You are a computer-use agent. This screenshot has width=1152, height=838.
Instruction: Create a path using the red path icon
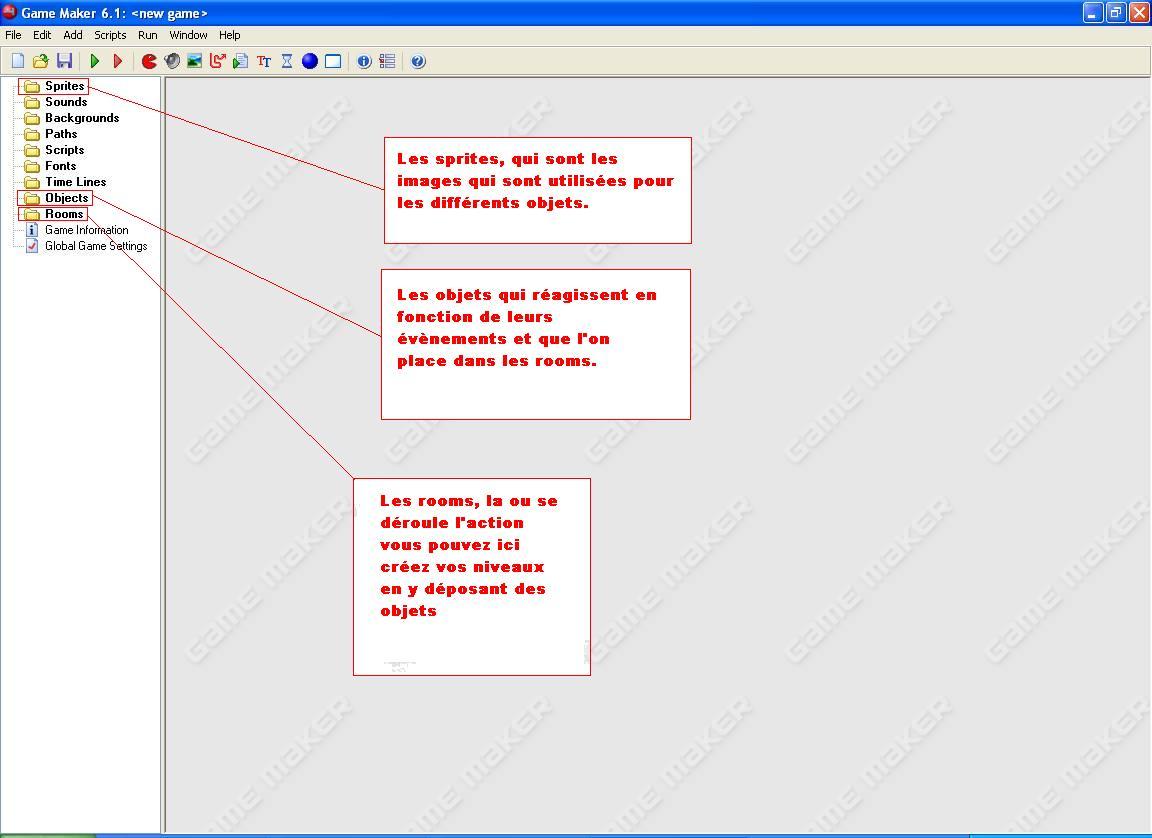point(217,61)
